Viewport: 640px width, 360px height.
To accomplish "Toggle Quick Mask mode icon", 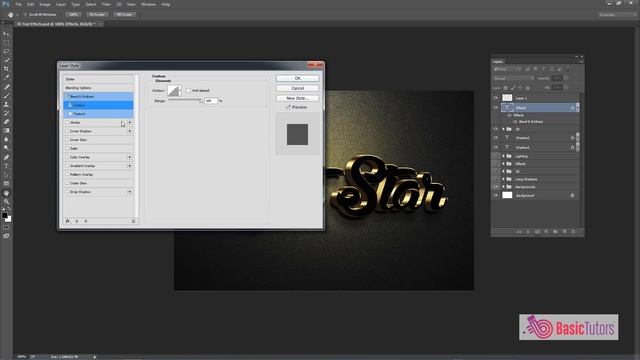I will point(6,227).
